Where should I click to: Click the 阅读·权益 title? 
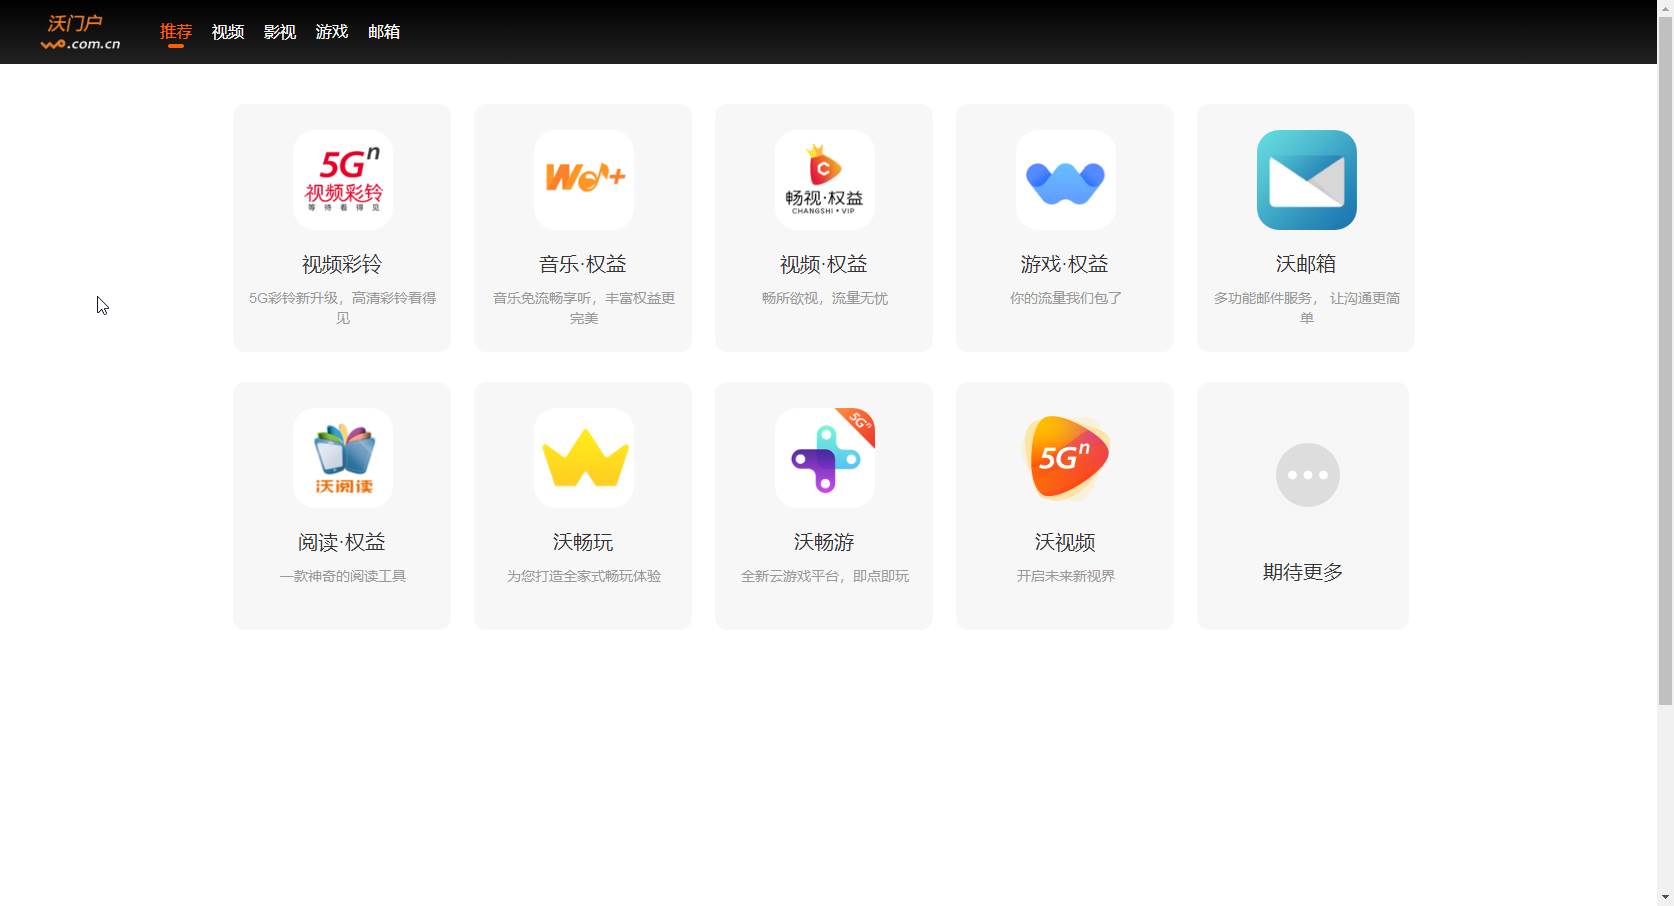pos(342,542)
